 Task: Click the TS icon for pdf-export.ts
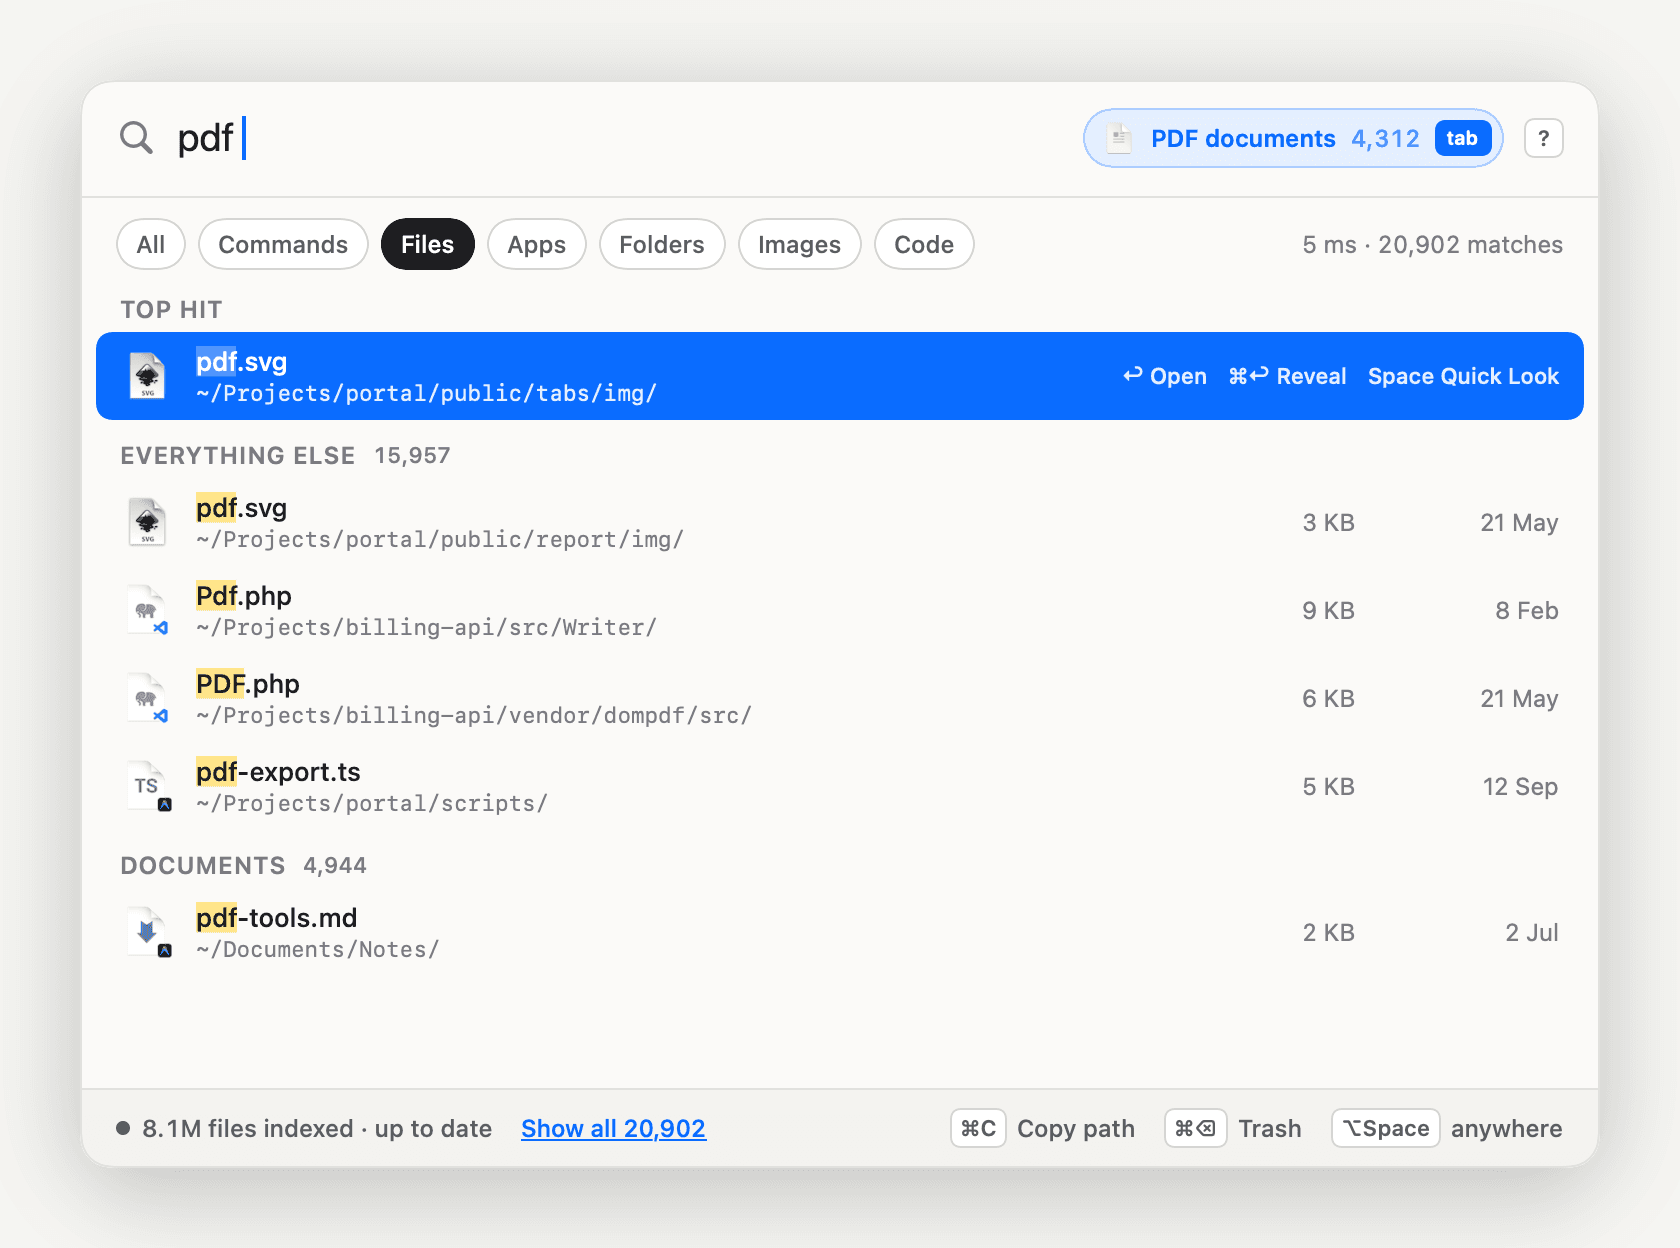click(149, 786)
